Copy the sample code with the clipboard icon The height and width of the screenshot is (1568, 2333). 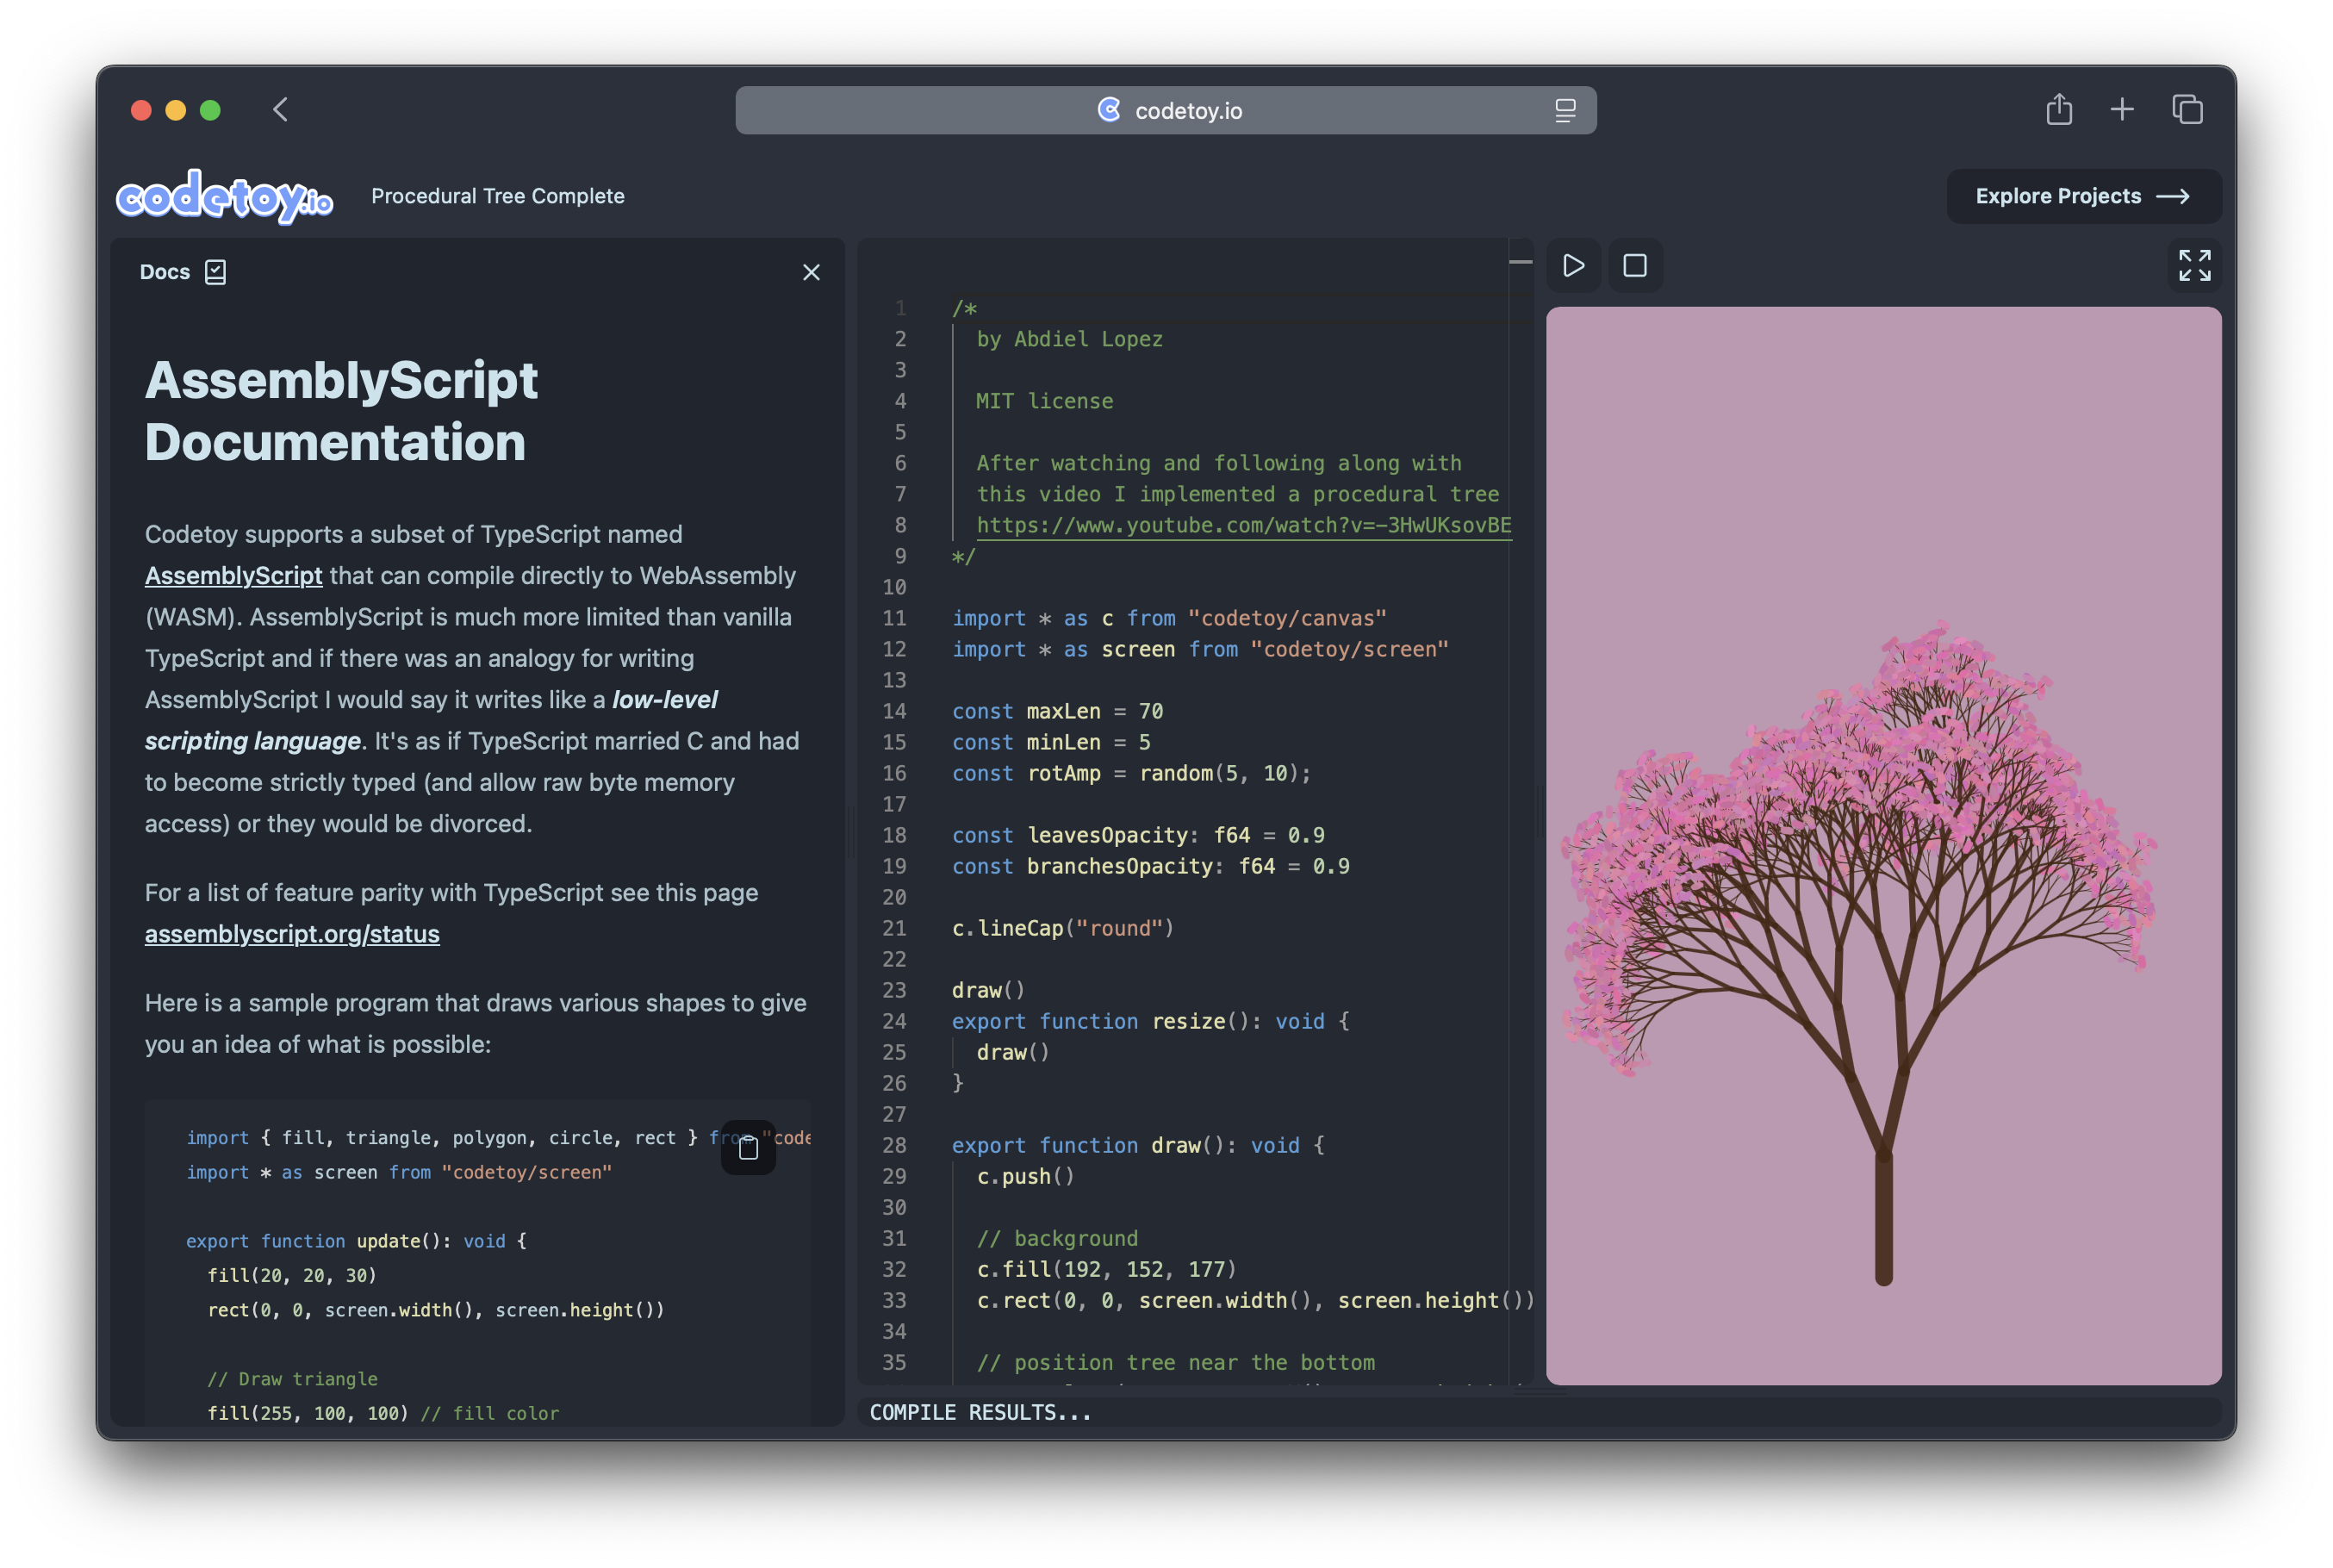[748, 1148]
